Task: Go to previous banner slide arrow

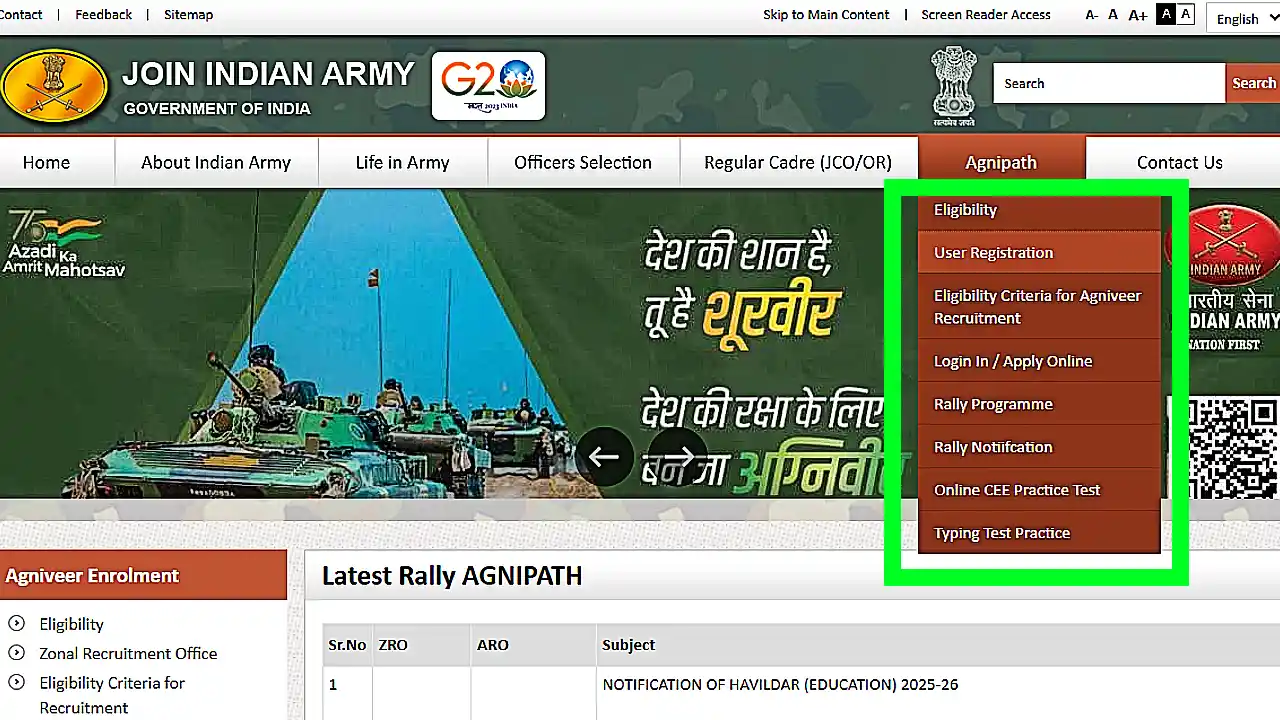Action: click(604, 457)
